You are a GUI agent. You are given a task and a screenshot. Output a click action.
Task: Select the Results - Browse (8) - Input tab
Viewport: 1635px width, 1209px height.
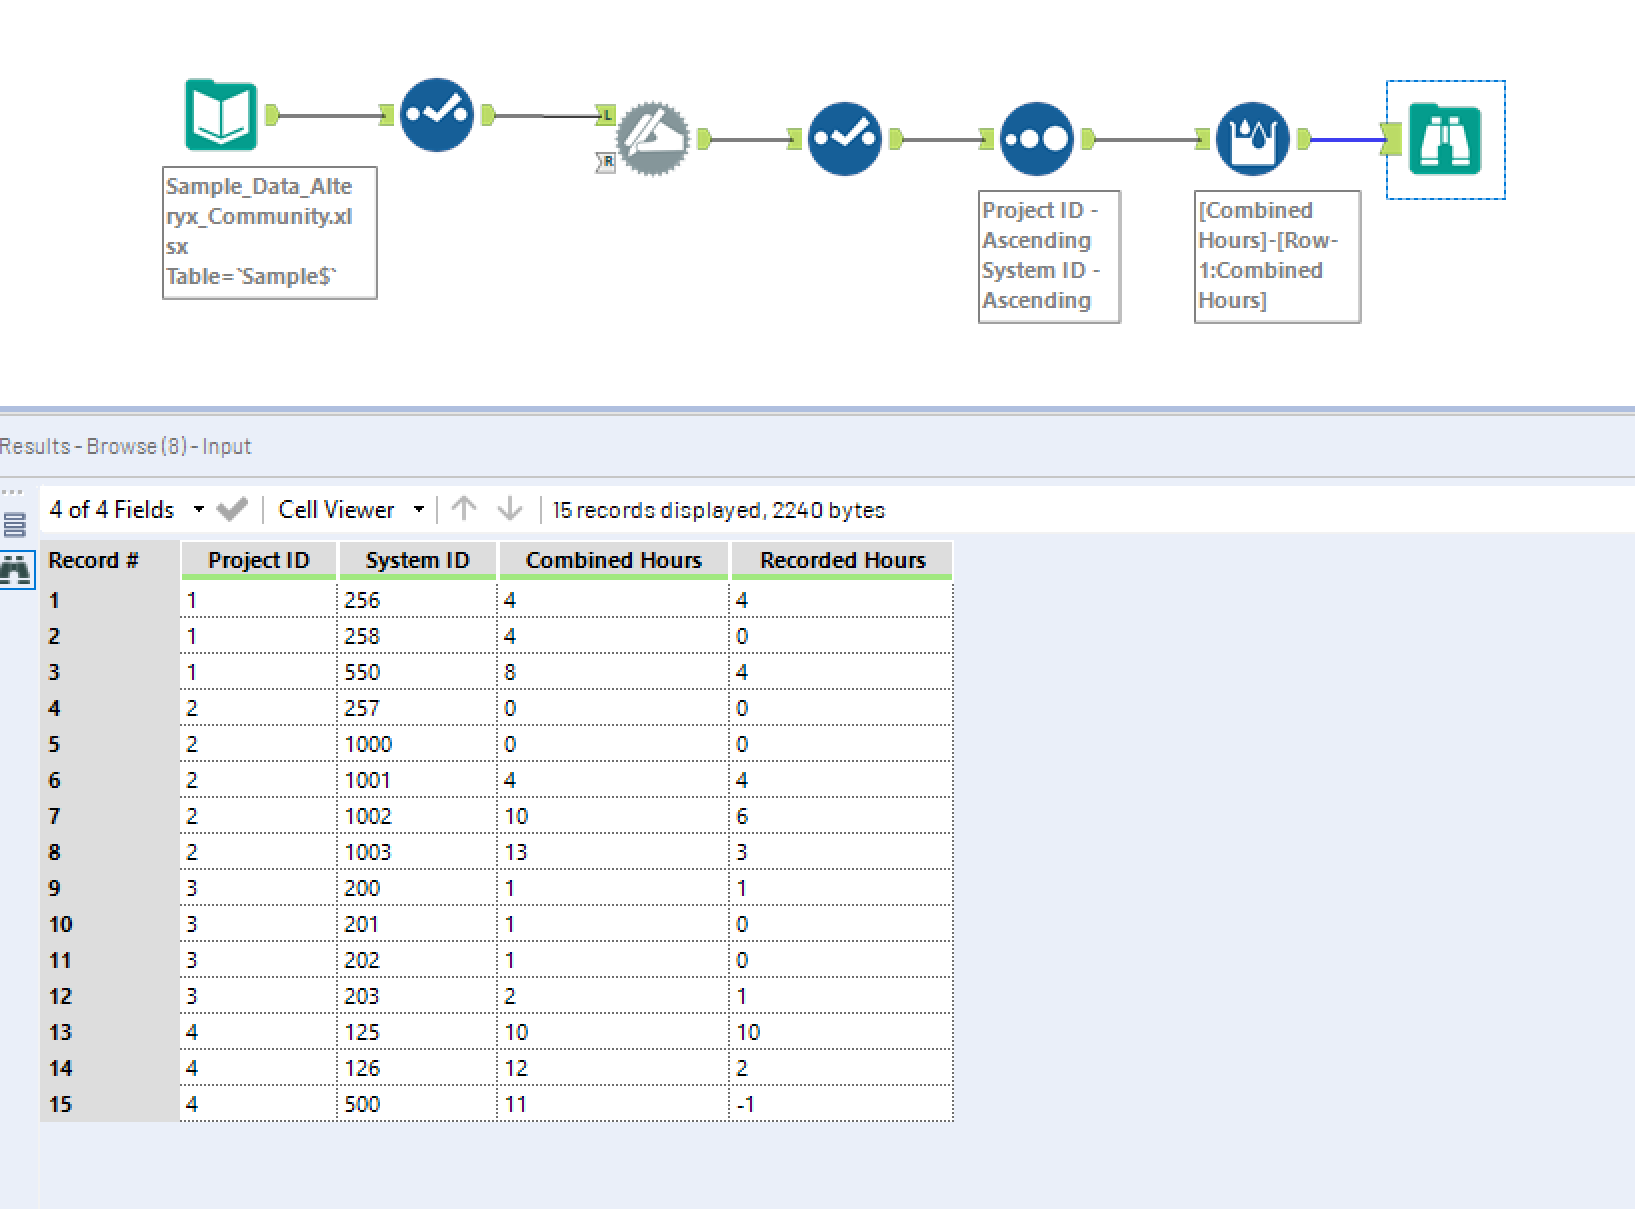click(x=125, y=446)
